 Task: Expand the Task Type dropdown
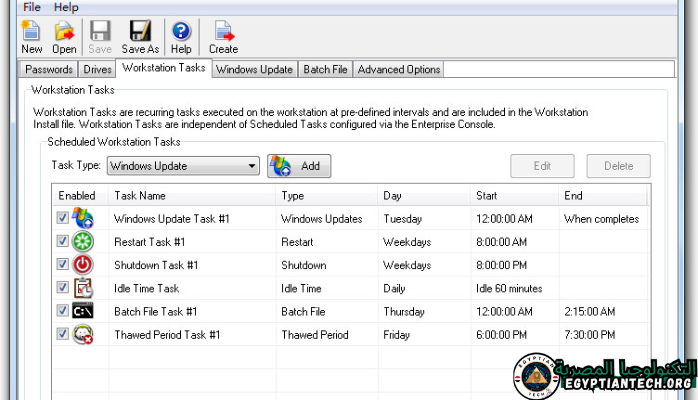click(250, 166)
